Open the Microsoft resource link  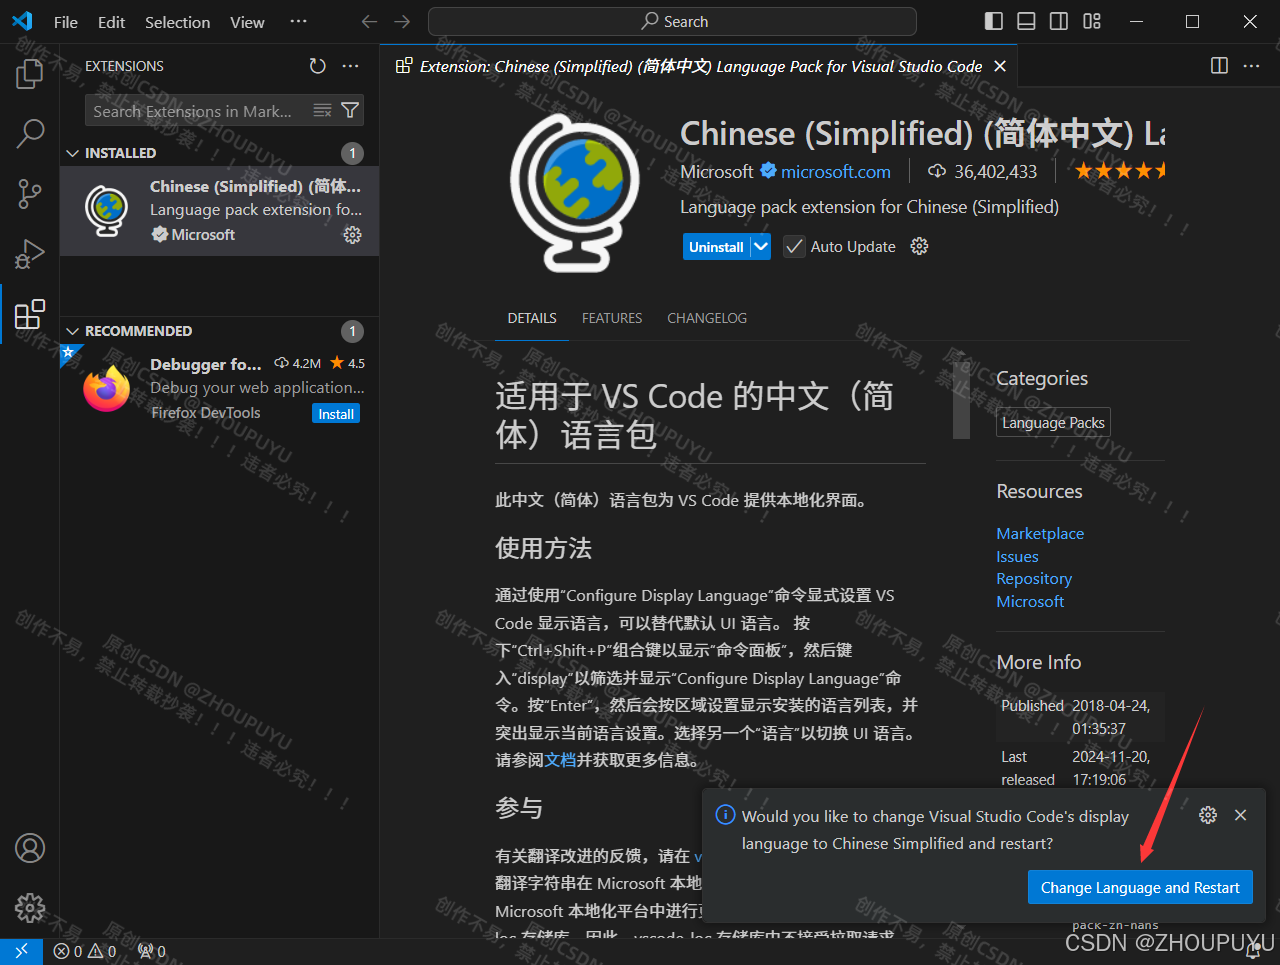point(1030,602)
